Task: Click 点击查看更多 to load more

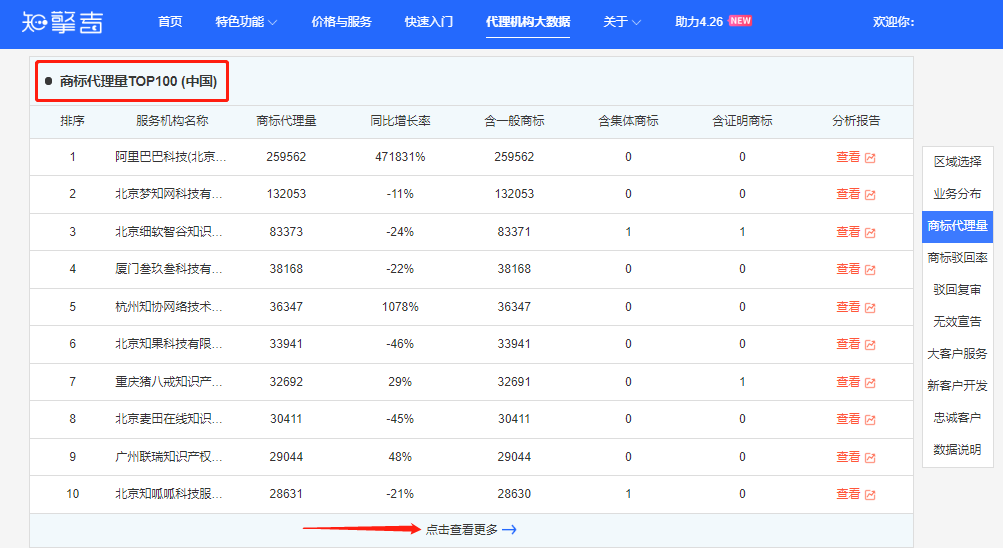Action: tap(462, 529)
